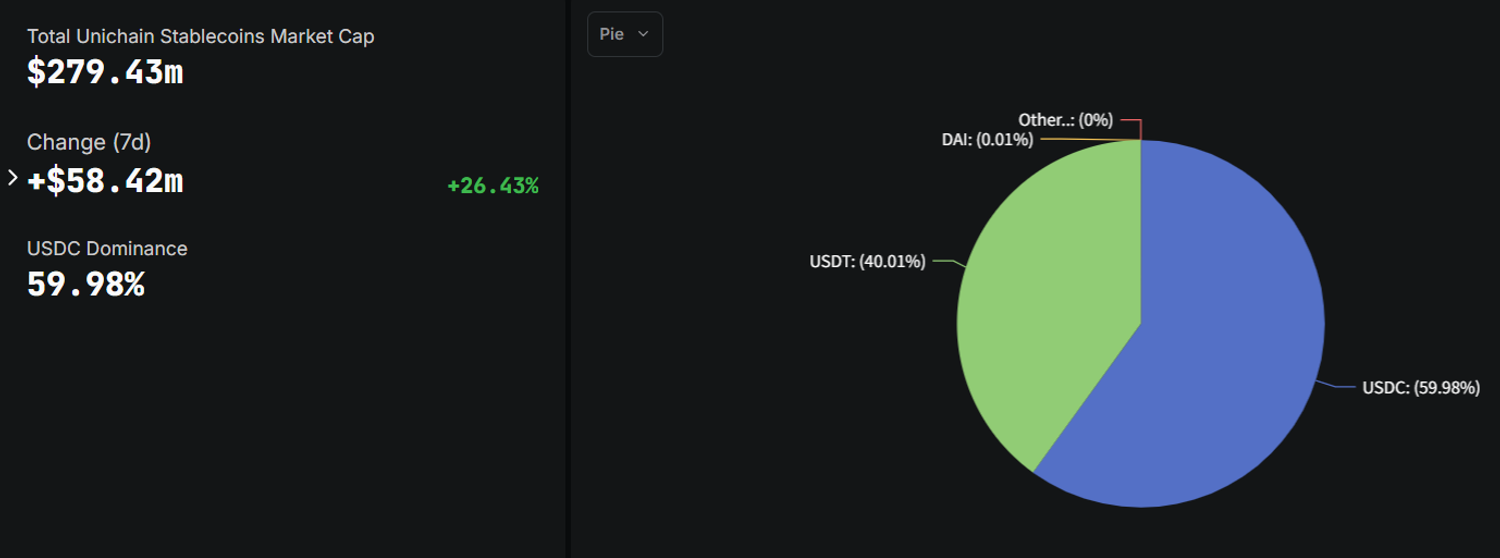
Task: Select the green USDT pie slice
Action: pos(1040,300)
